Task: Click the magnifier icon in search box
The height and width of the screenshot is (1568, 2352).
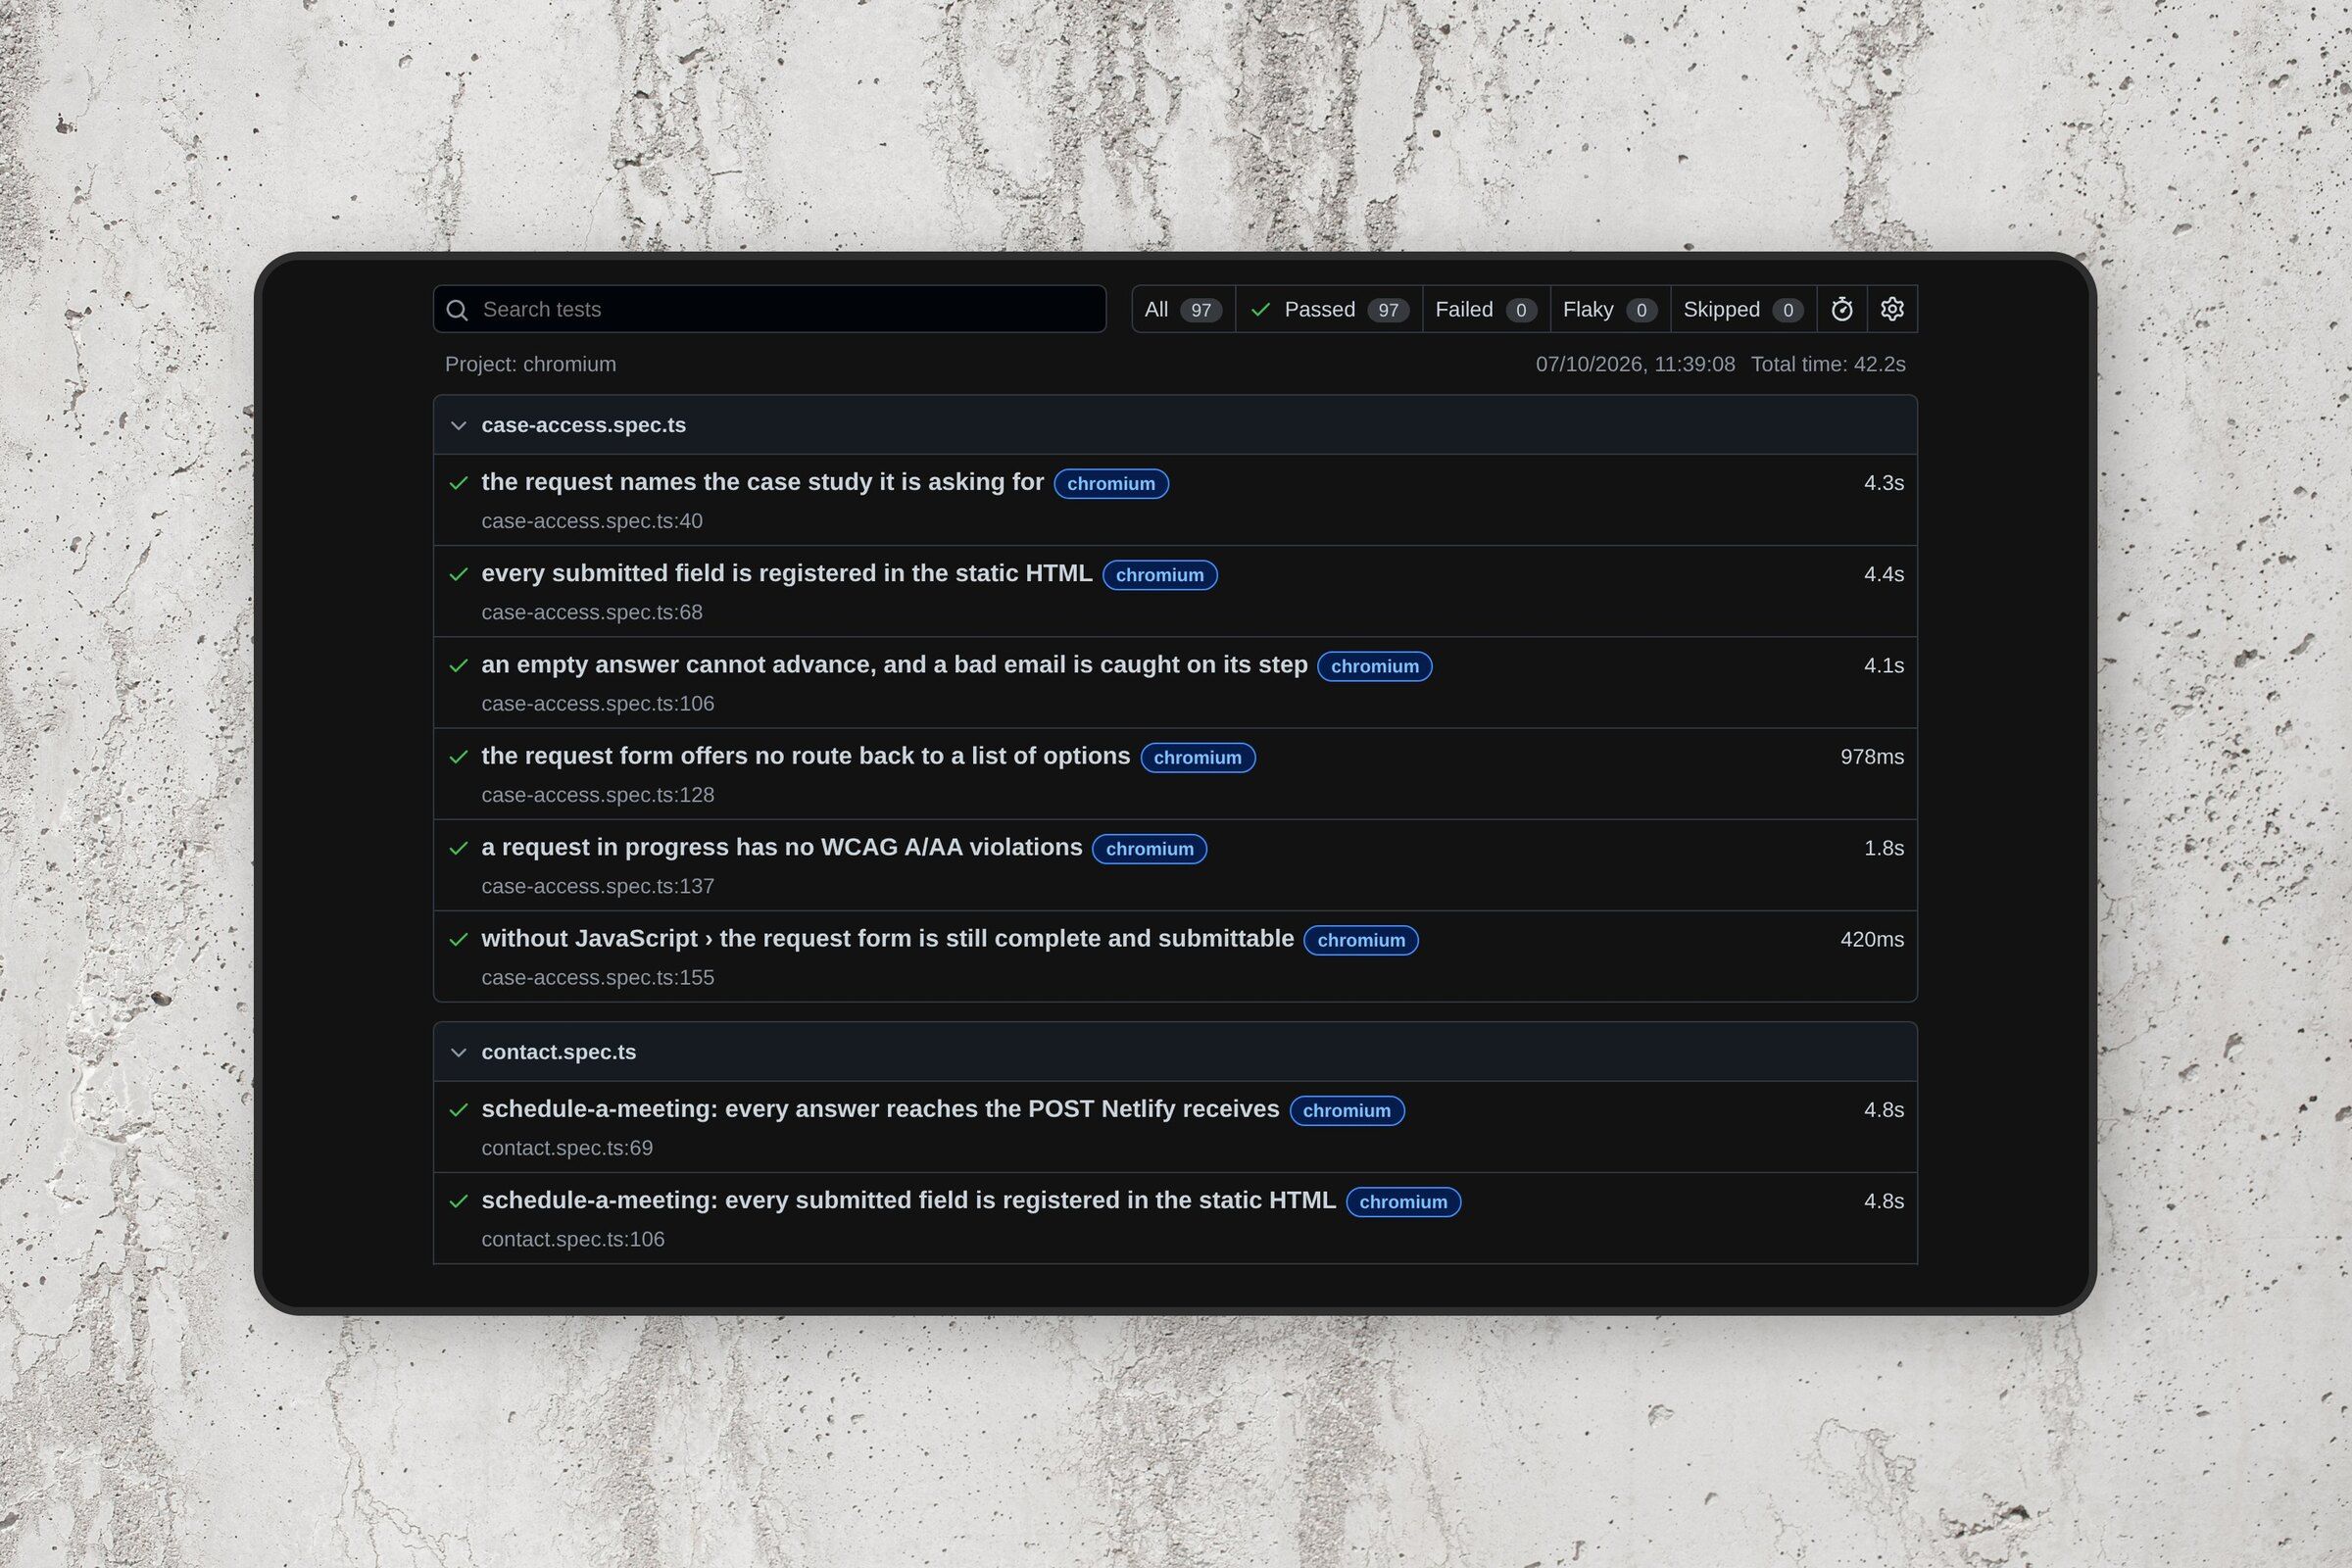Action: (x=457, y=310)
